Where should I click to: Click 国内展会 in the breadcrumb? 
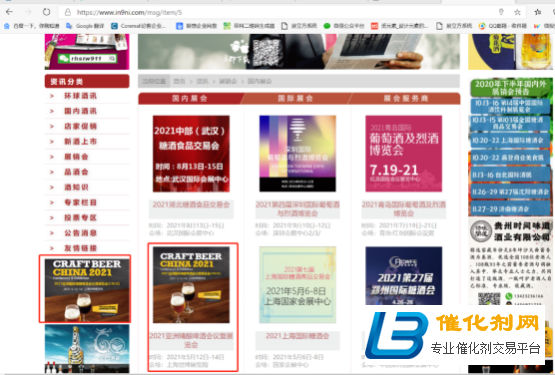click(x=259, y=81)
